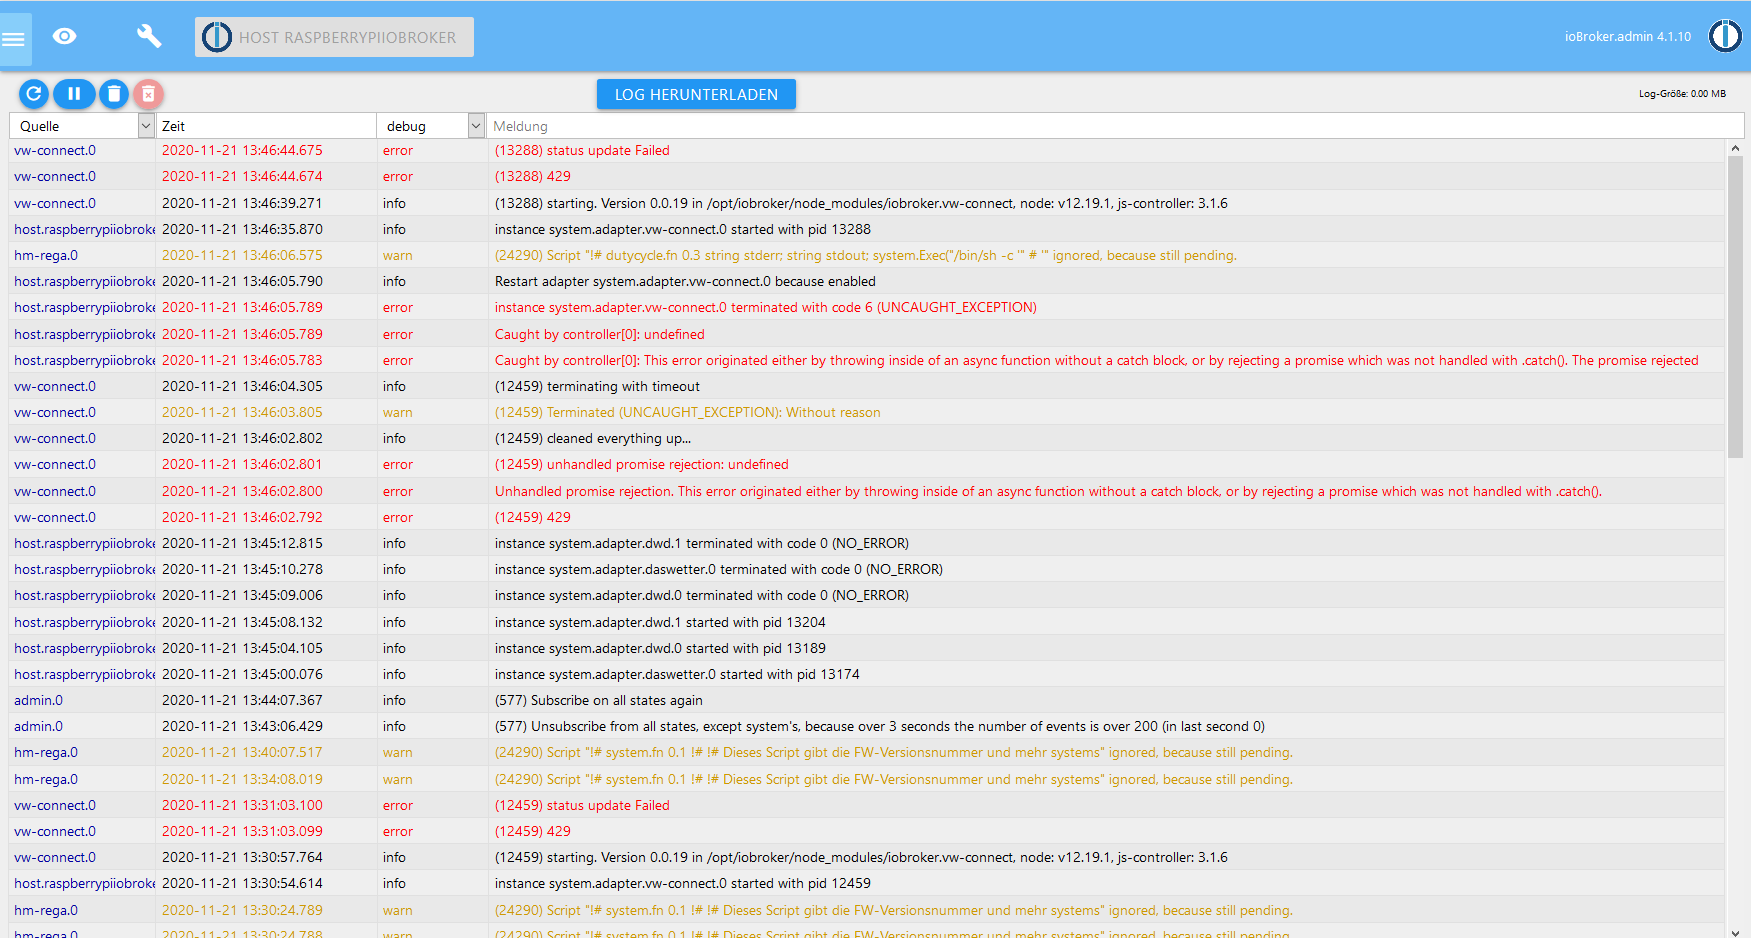
Task: Select 'terminated with code 6 (UNCAUGHT_EXCEPTION)' message
Action: [x=765, y=308]
